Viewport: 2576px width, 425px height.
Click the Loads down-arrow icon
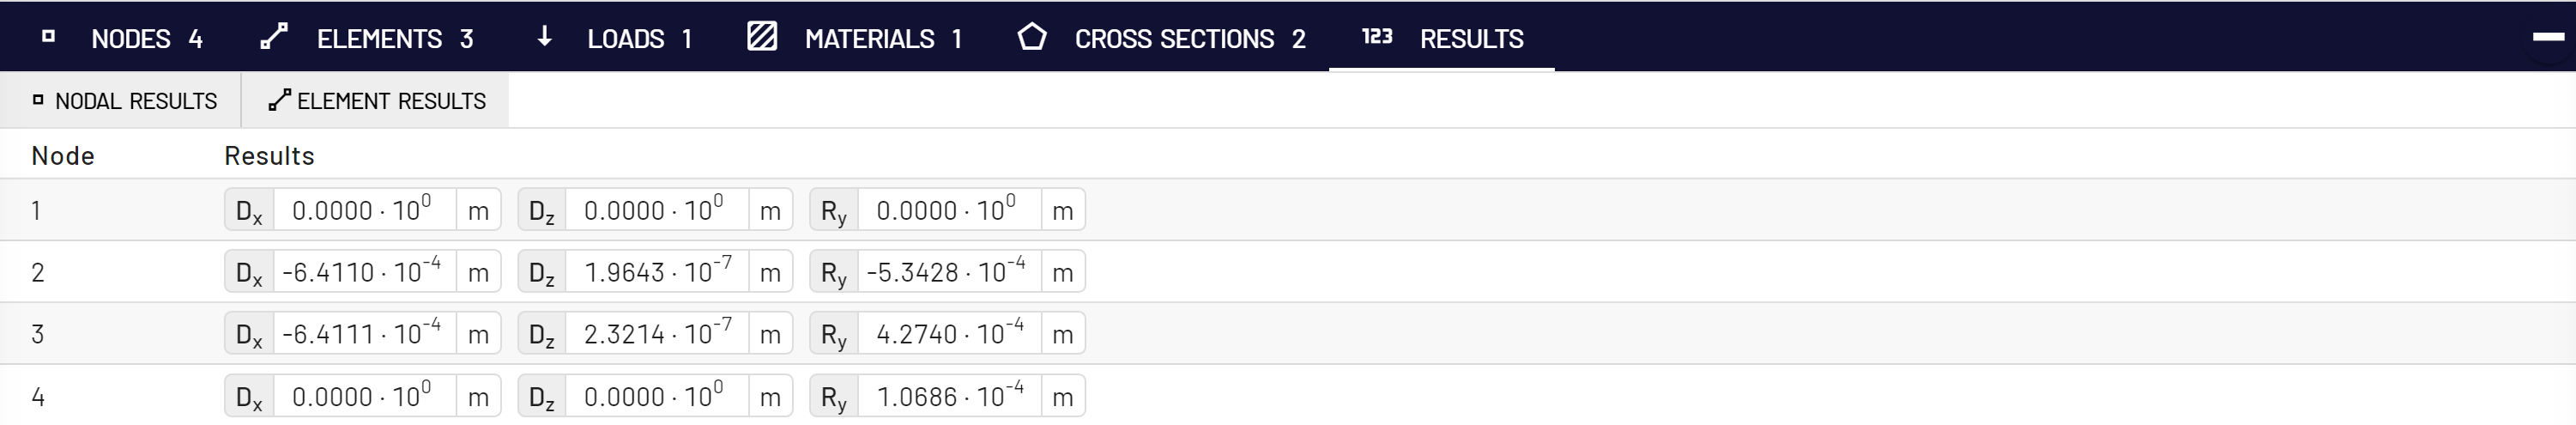pyautogui.click(x=545, y=37)
